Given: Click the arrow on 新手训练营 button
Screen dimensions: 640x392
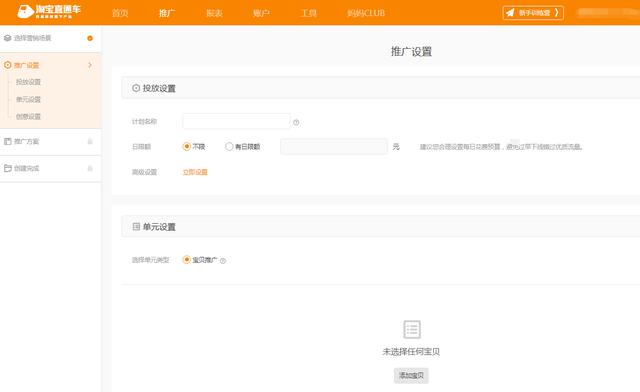Looking at the screenshot, I should pyautogui.click(x=556, y=13).
